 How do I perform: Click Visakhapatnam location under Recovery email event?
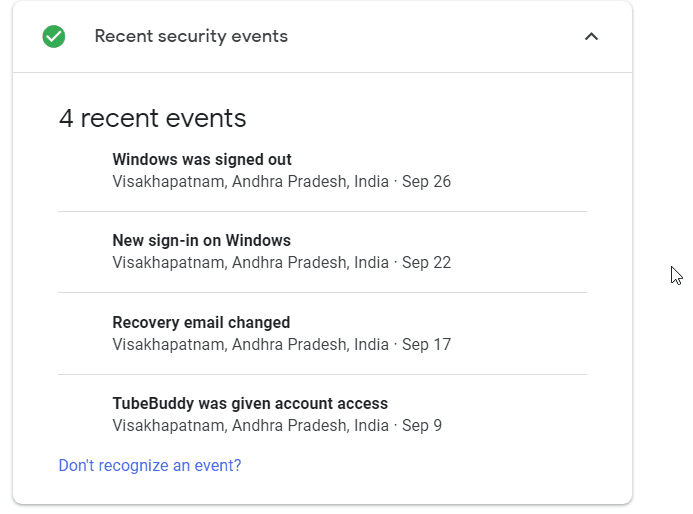coord(251,344)
